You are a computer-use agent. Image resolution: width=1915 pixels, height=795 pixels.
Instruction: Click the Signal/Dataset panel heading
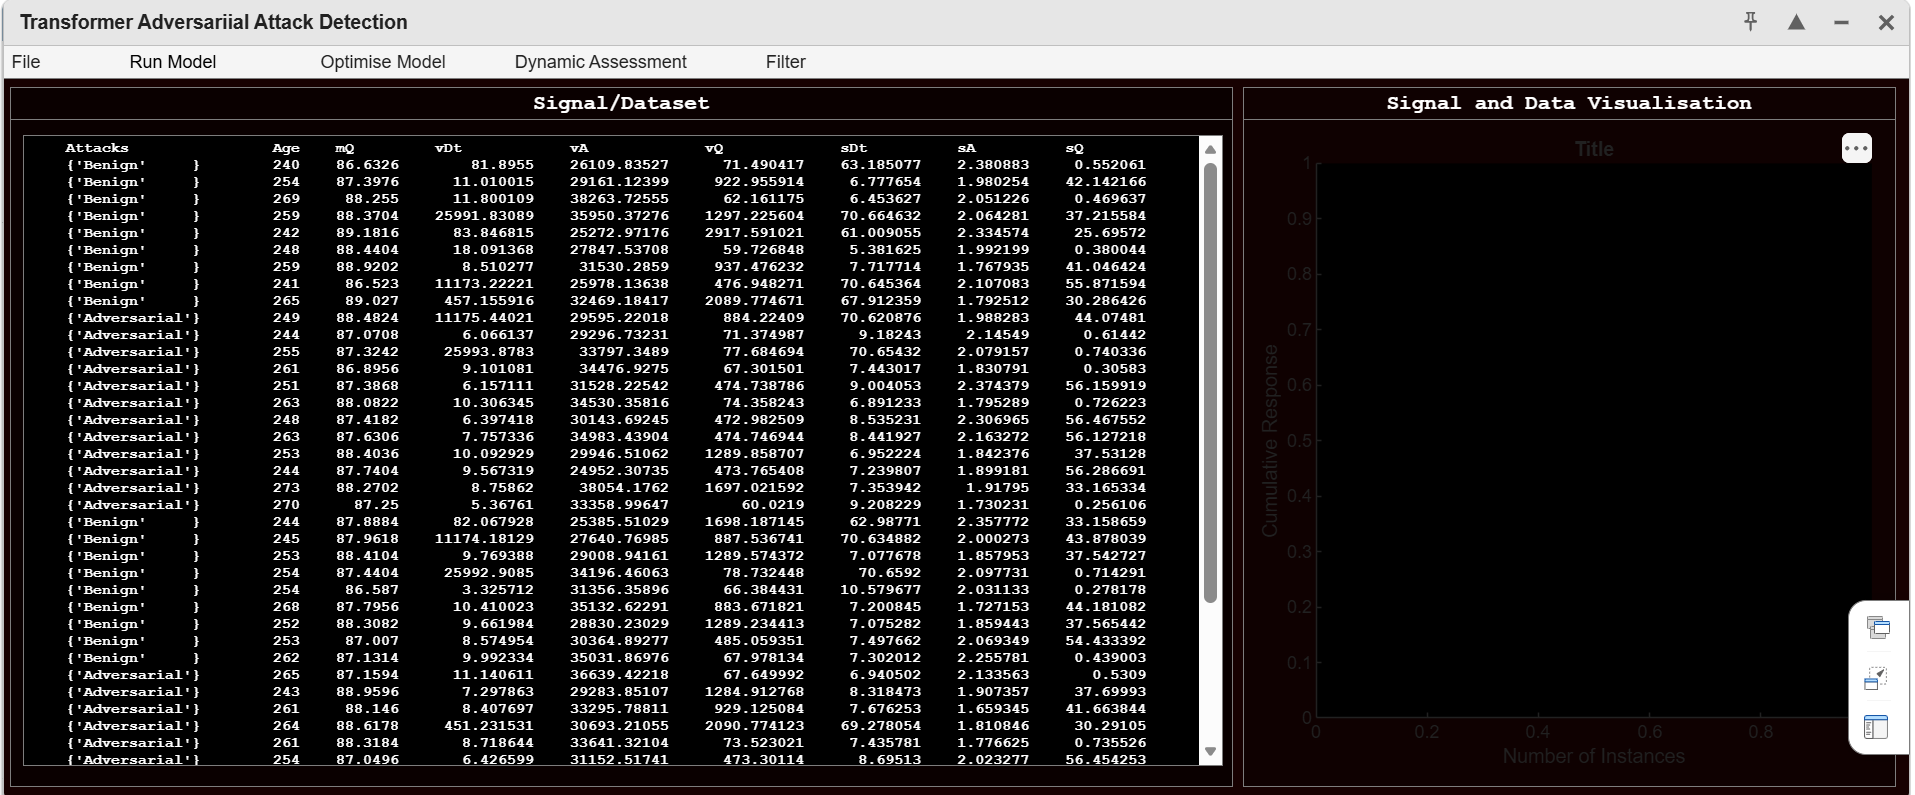point(621,103)
